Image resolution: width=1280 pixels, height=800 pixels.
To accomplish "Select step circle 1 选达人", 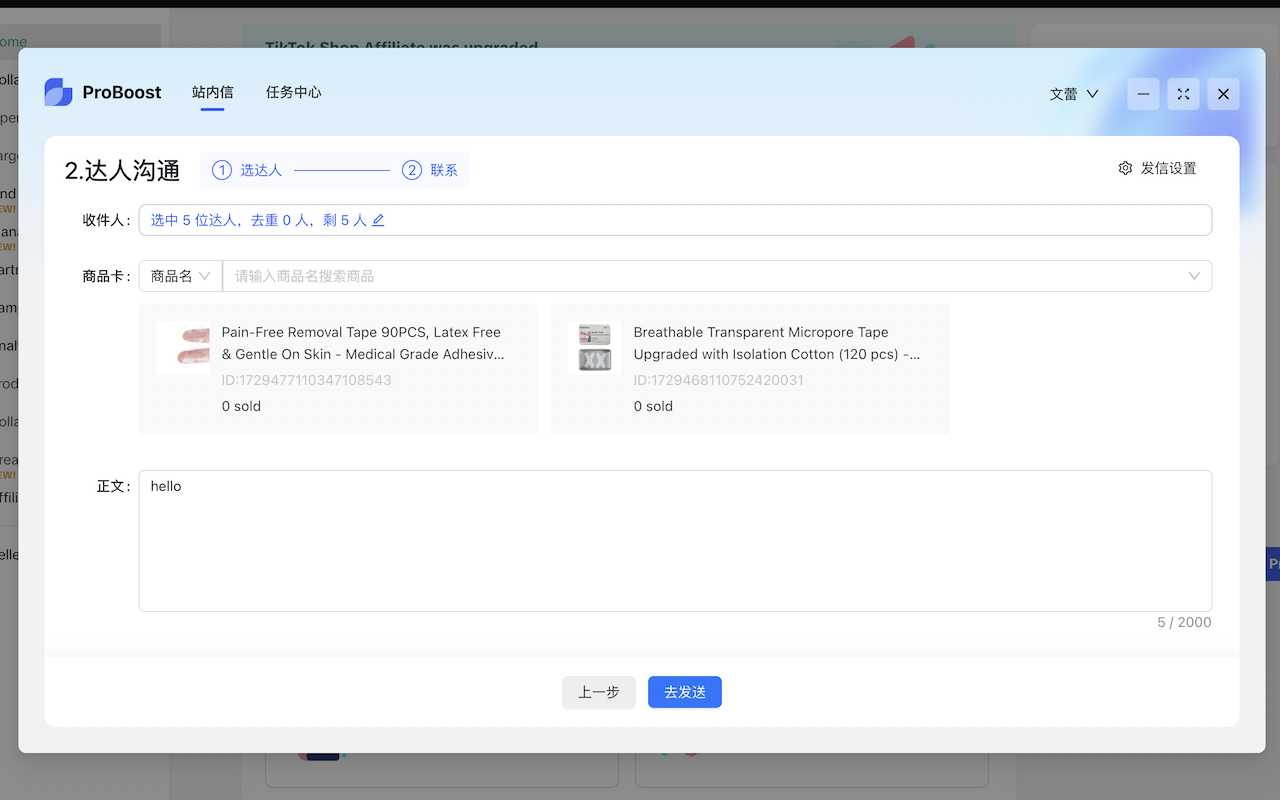I will (x=222, y=170).
